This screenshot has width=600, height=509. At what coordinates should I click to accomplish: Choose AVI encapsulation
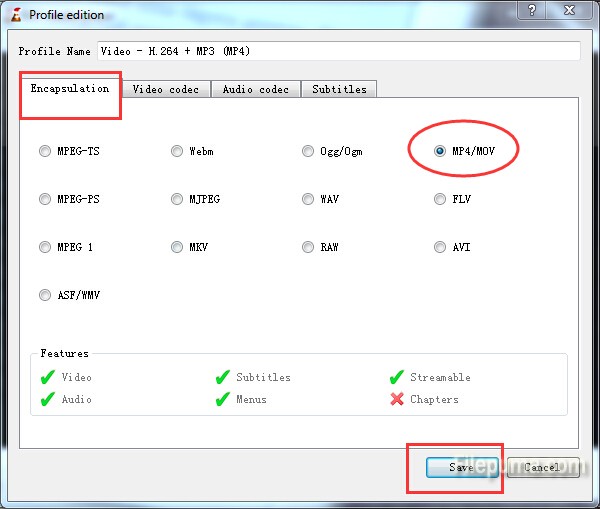(x=440, y=247)
